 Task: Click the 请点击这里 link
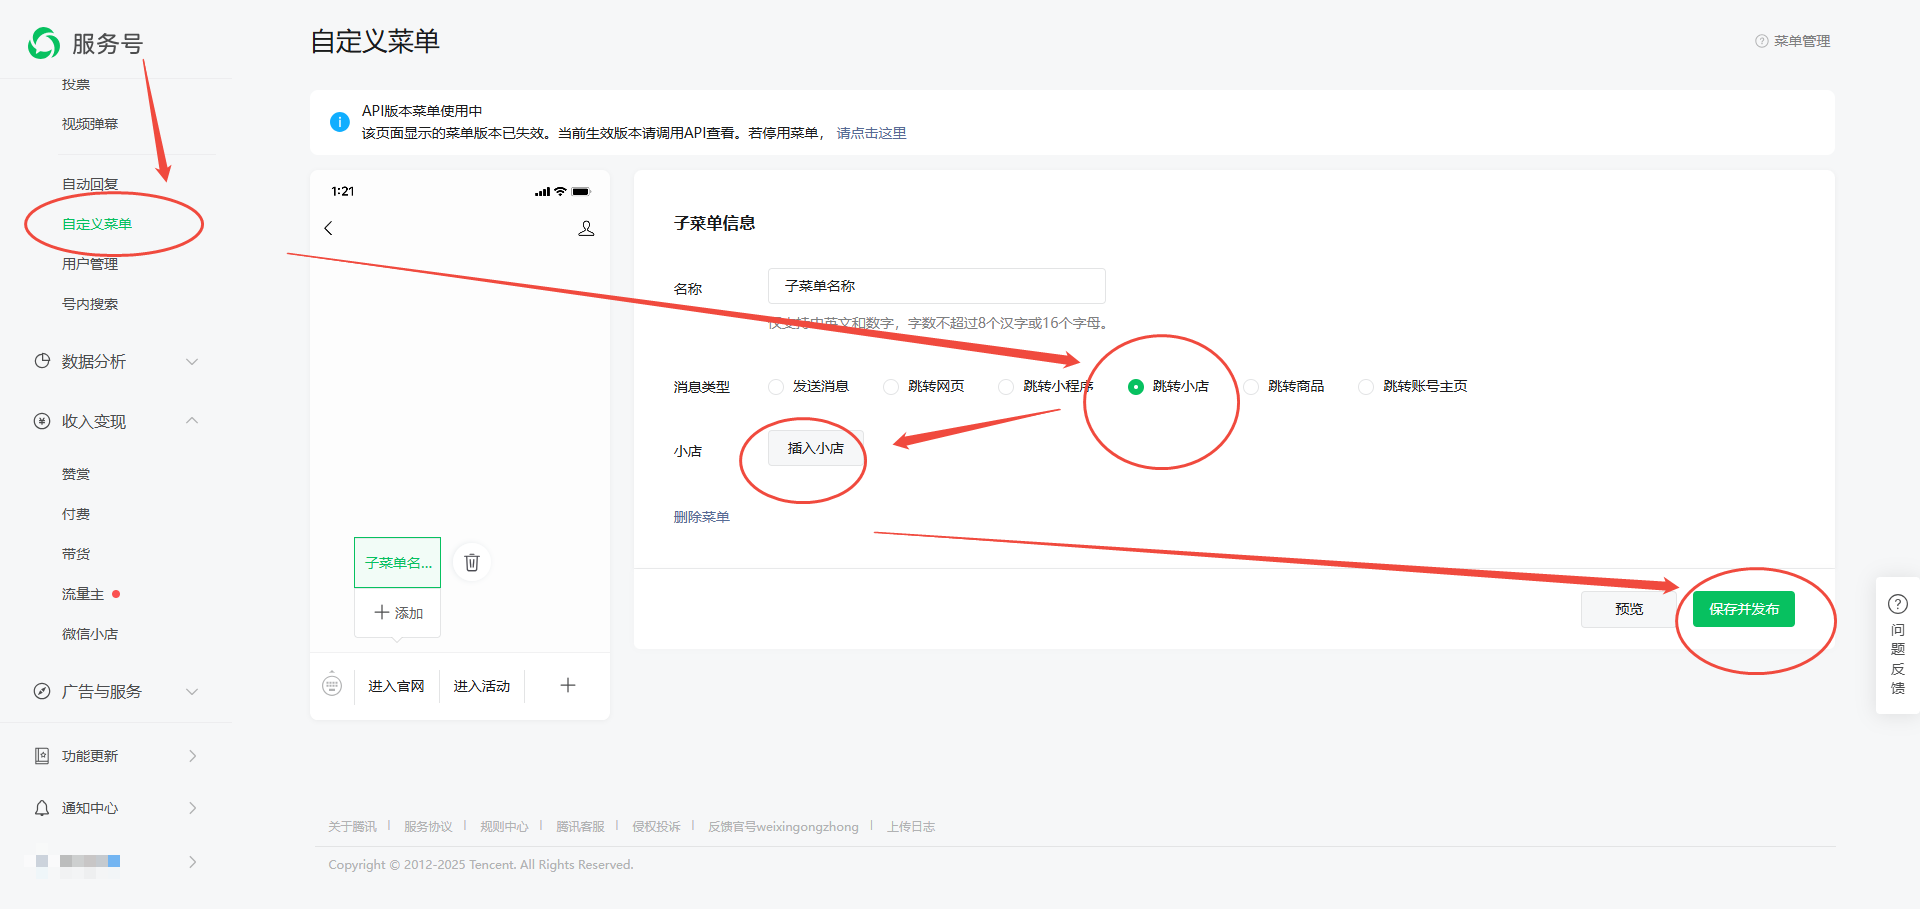(x=871, y=133)
